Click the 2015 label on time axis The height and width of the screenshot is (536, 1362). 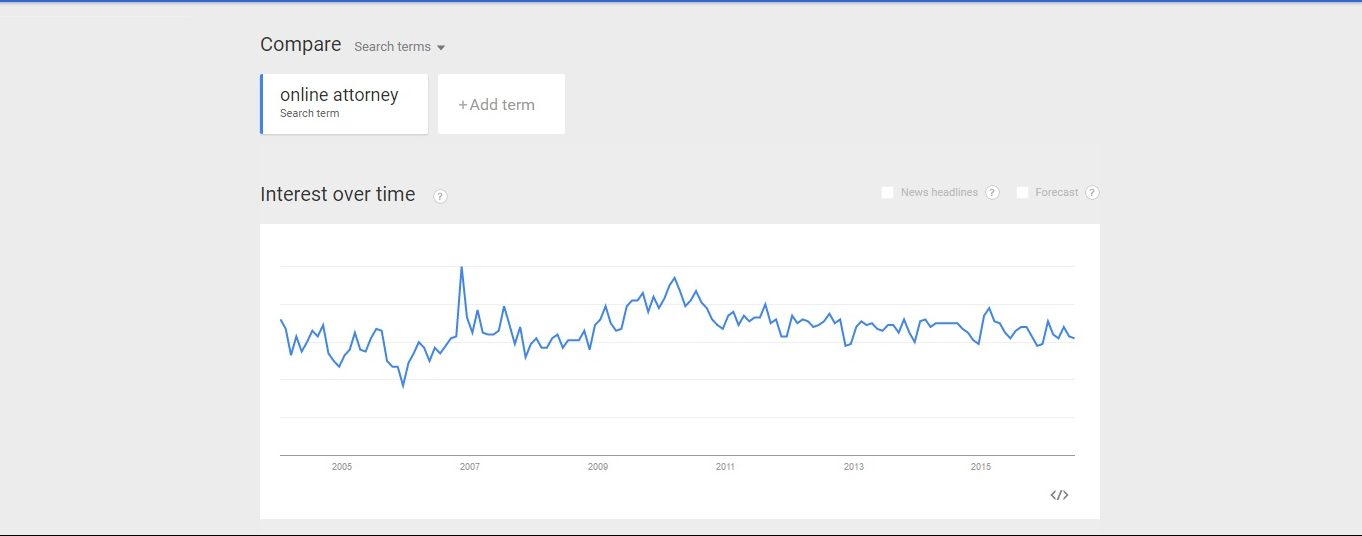981,467
